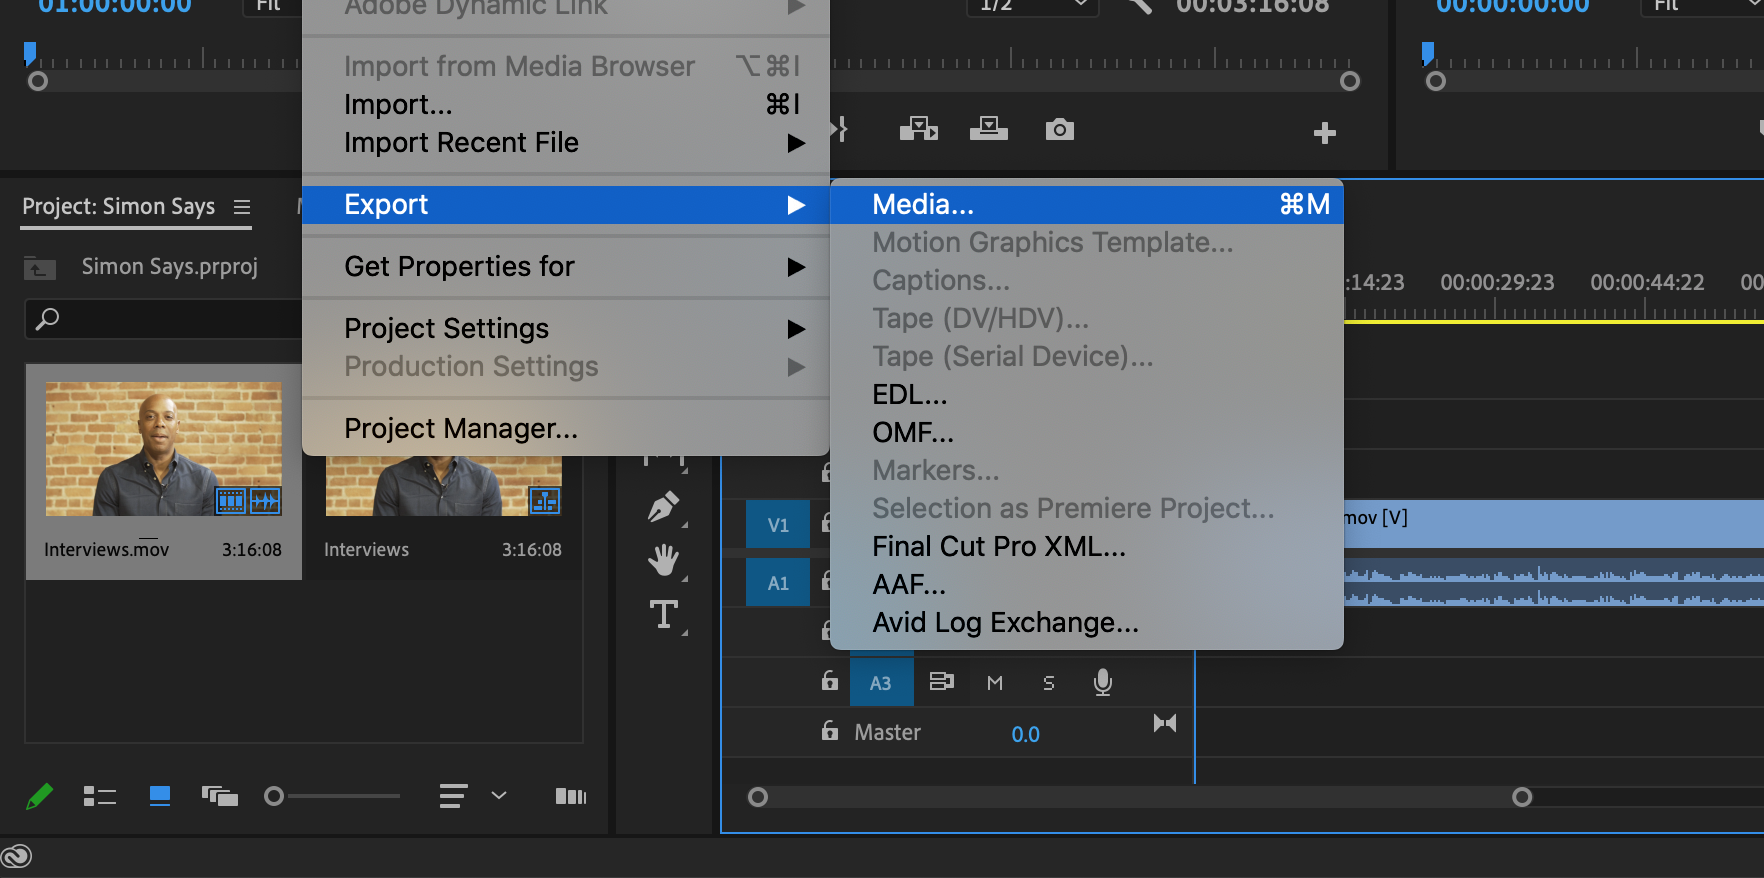Viewport: 1764px width, 878px height.
Task: Click the thumbnail zoom slider handle
Action: click(274, 796)
